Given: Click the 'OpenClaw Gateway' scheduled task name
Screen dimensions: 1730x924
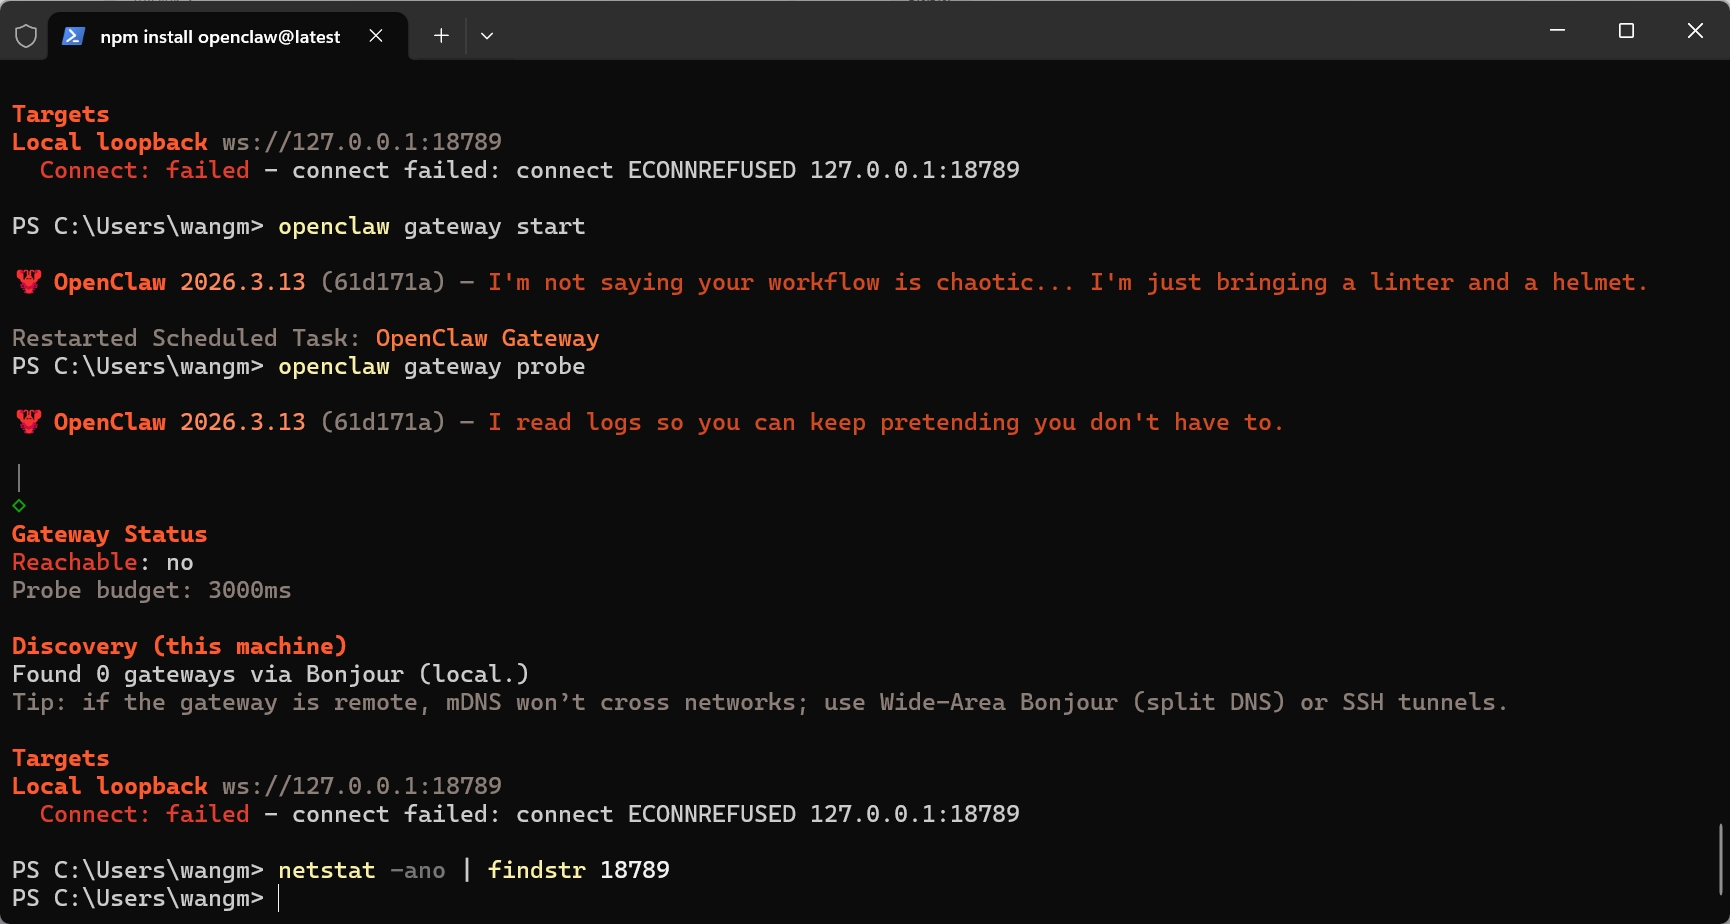Looking at the screenshot, I should coord(487,338).
